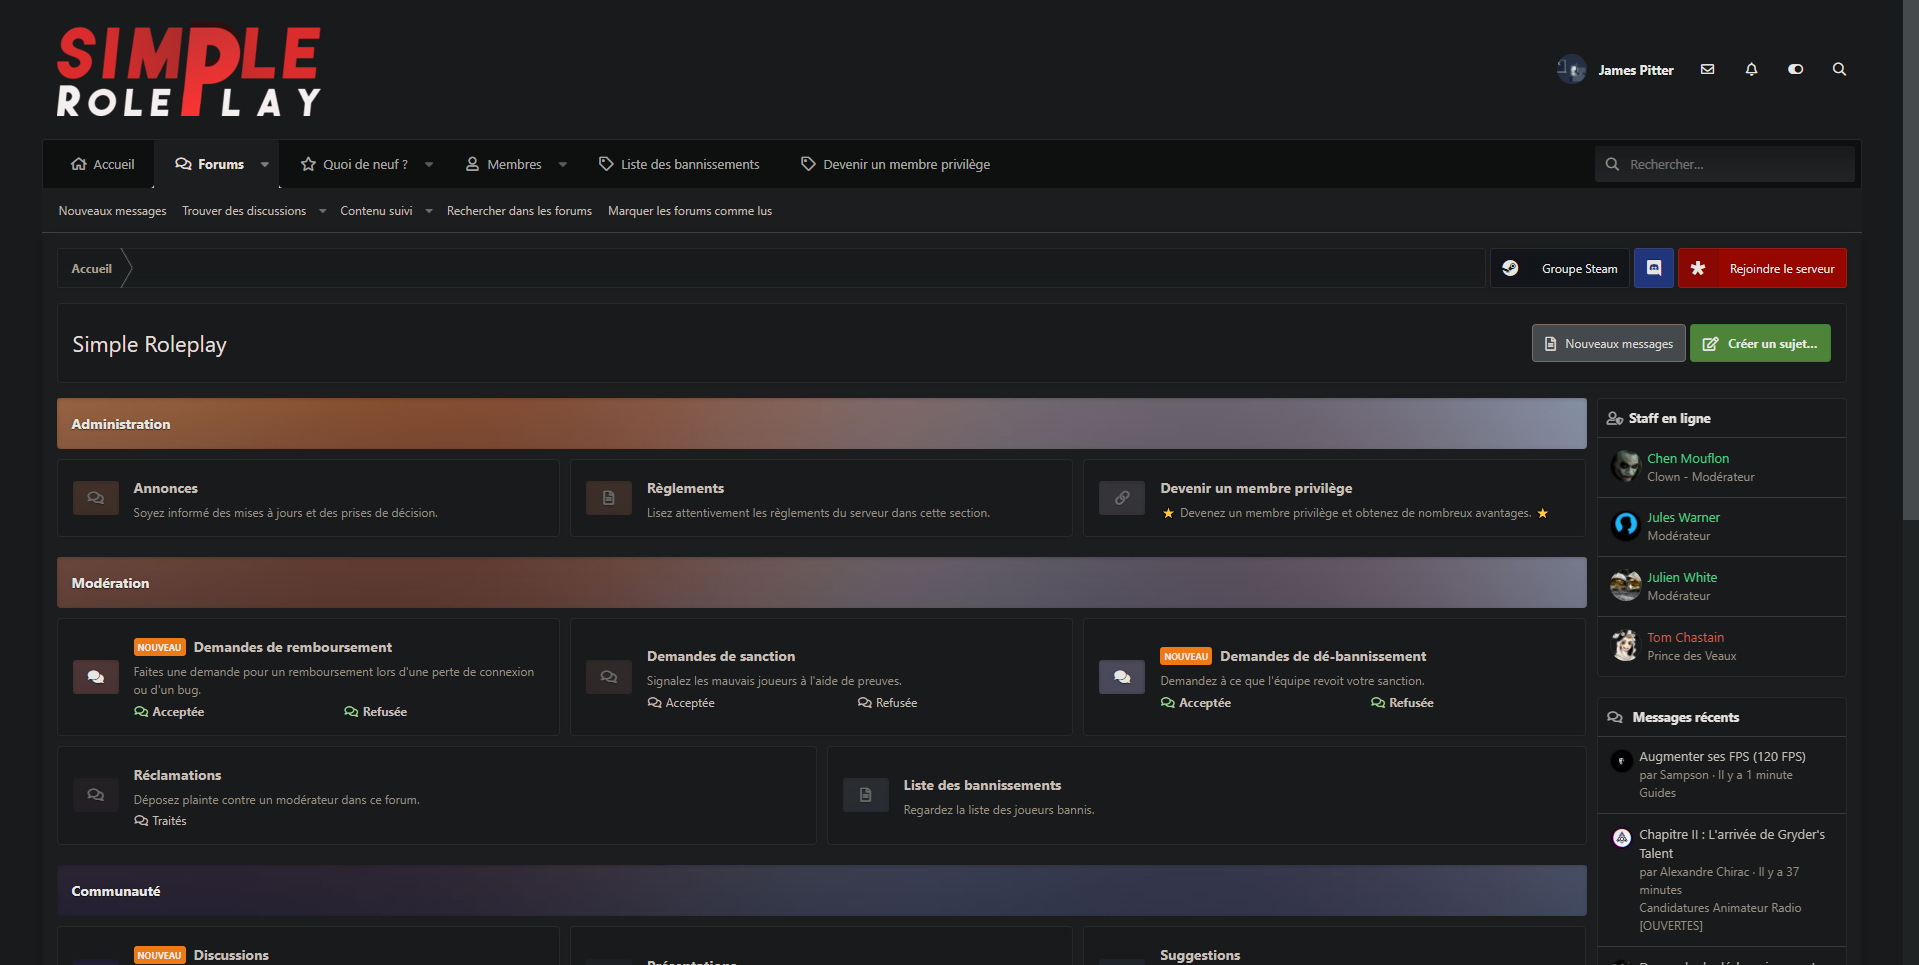Click the search magnifier icon in header

pos(1838,70)
